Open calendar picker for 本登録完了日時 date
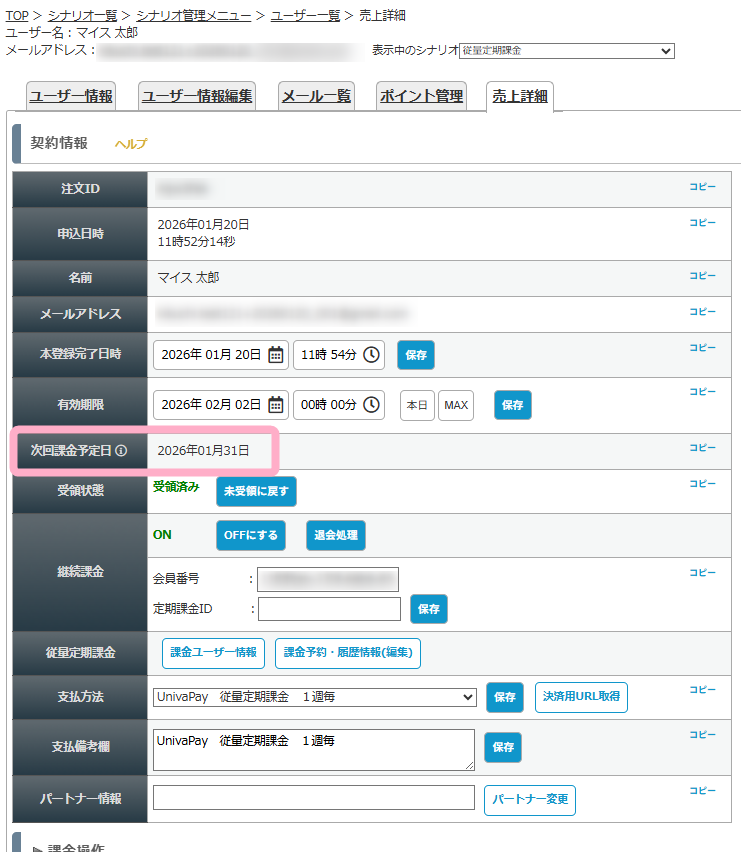 tap(277, 354)
